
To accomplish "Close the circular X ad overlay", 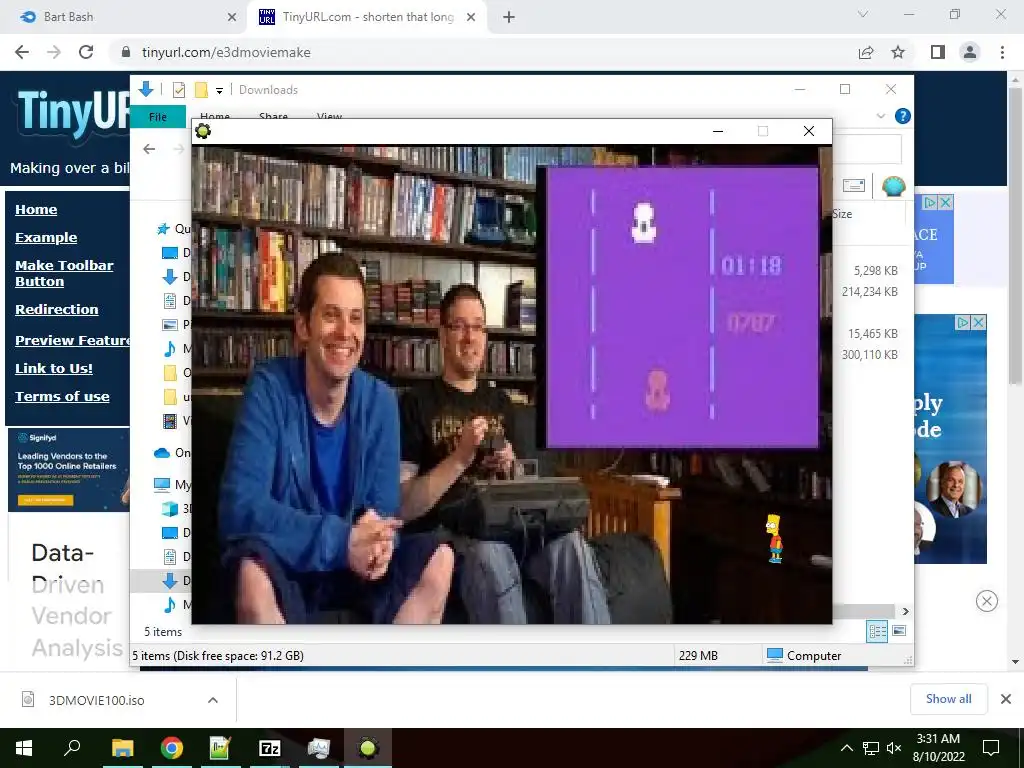I will [987, 601].
